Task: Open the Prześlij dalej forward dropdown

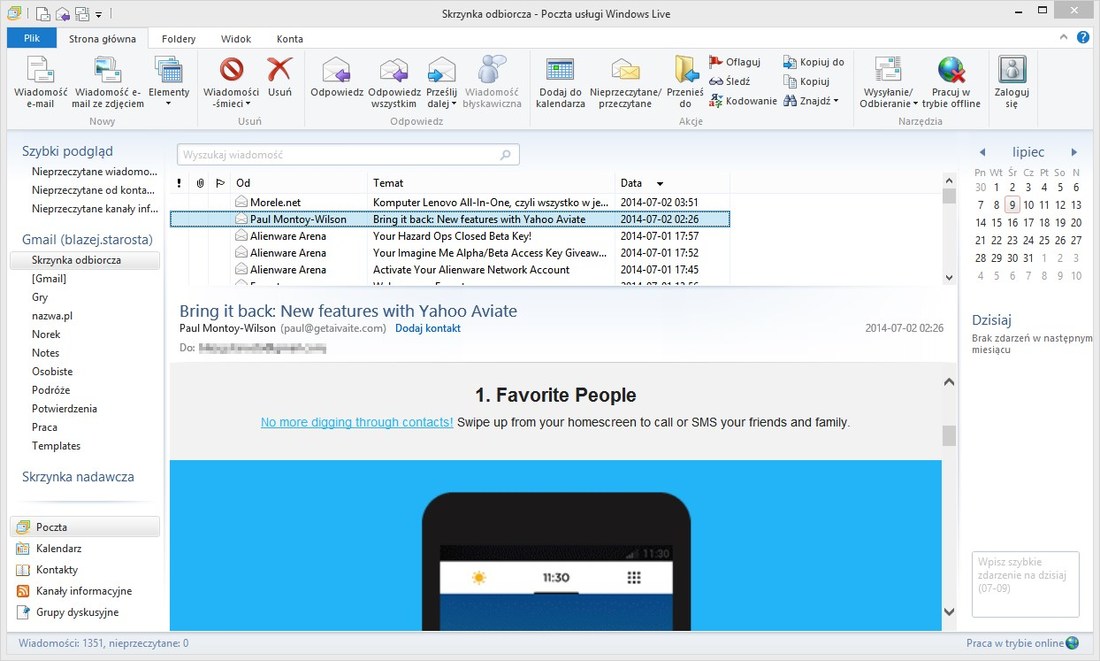Action: 441,82
